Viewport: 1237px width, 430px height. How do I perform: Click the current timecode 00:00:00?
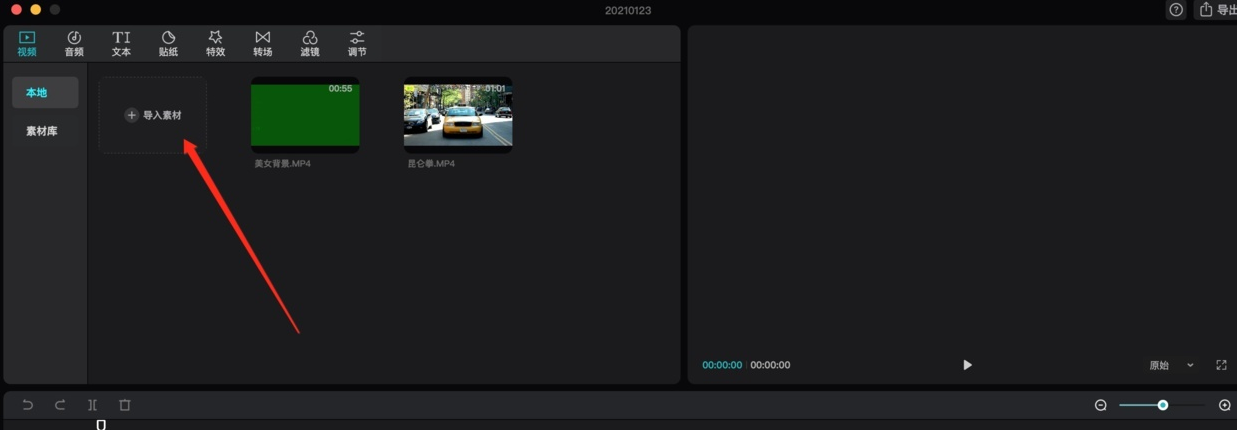coord(722,365)
